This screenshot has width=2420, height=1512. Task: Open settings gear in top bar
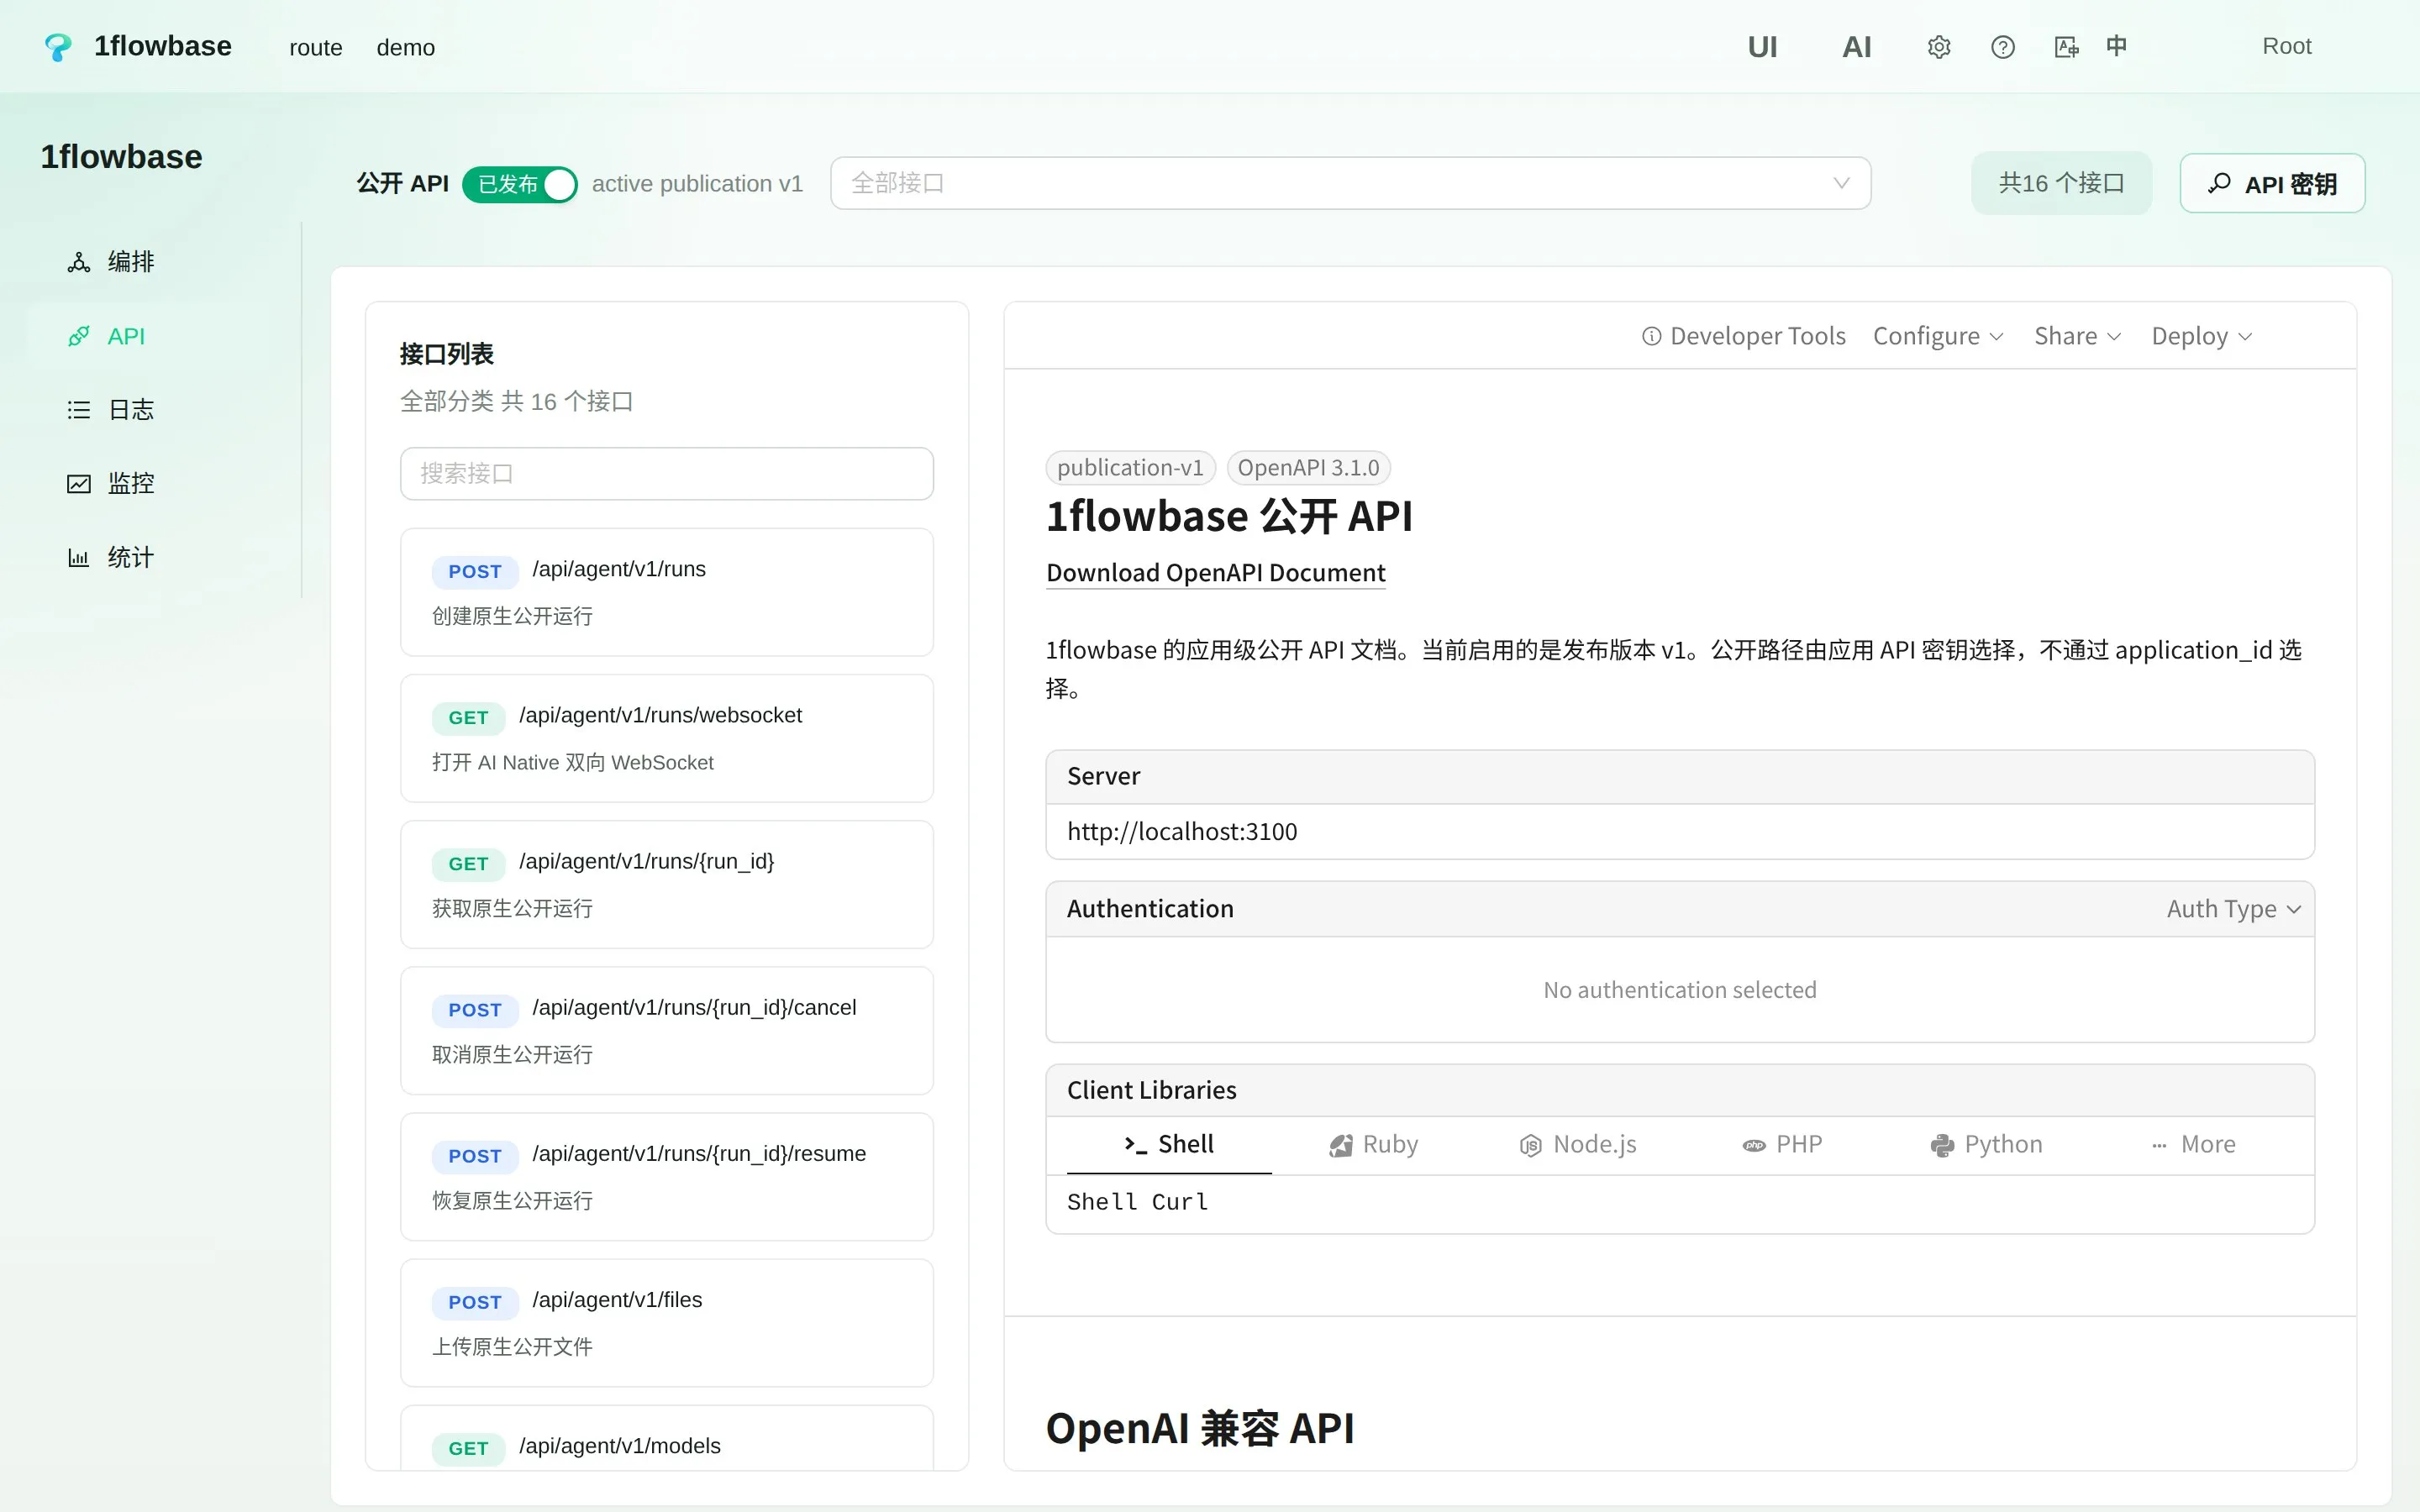pyautogui.click(x=1939, y=47)
